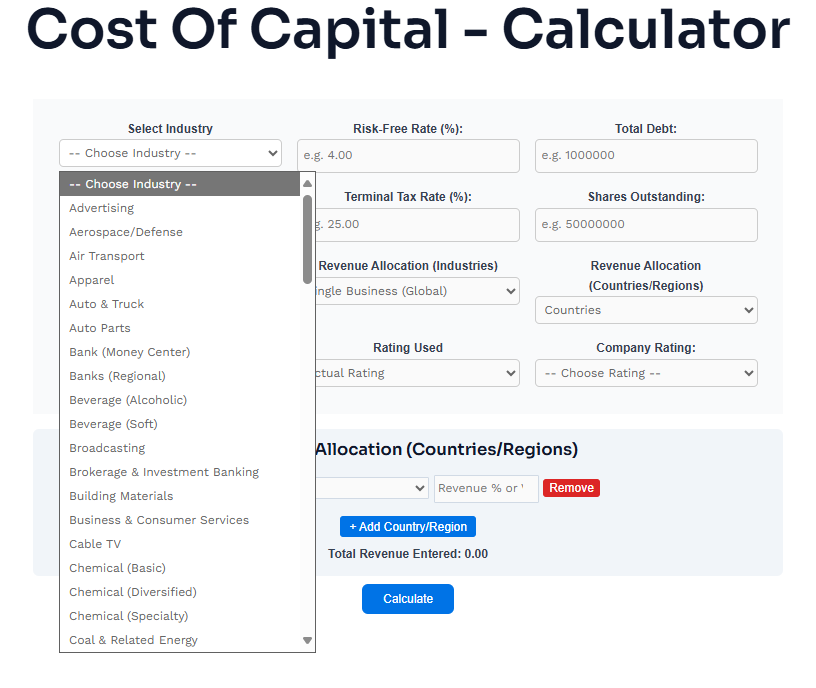
Task: Click the Risk-Free Rate input field
Action: click(408, 156)
